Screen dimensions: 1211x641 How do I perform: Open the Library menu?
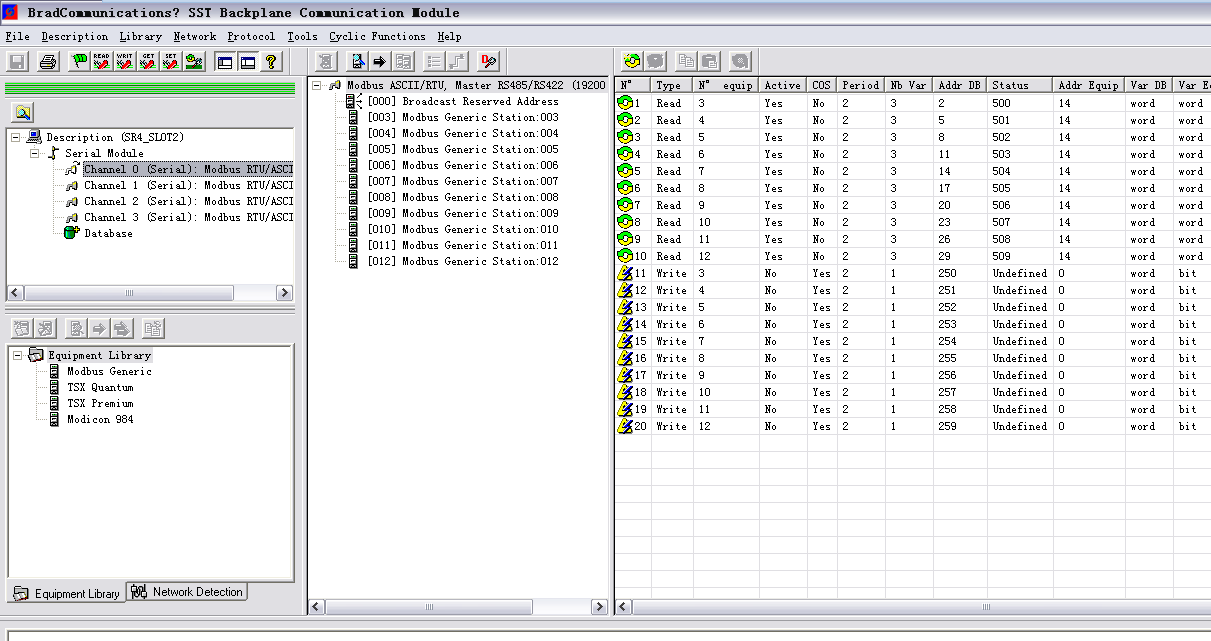[140, 36]
